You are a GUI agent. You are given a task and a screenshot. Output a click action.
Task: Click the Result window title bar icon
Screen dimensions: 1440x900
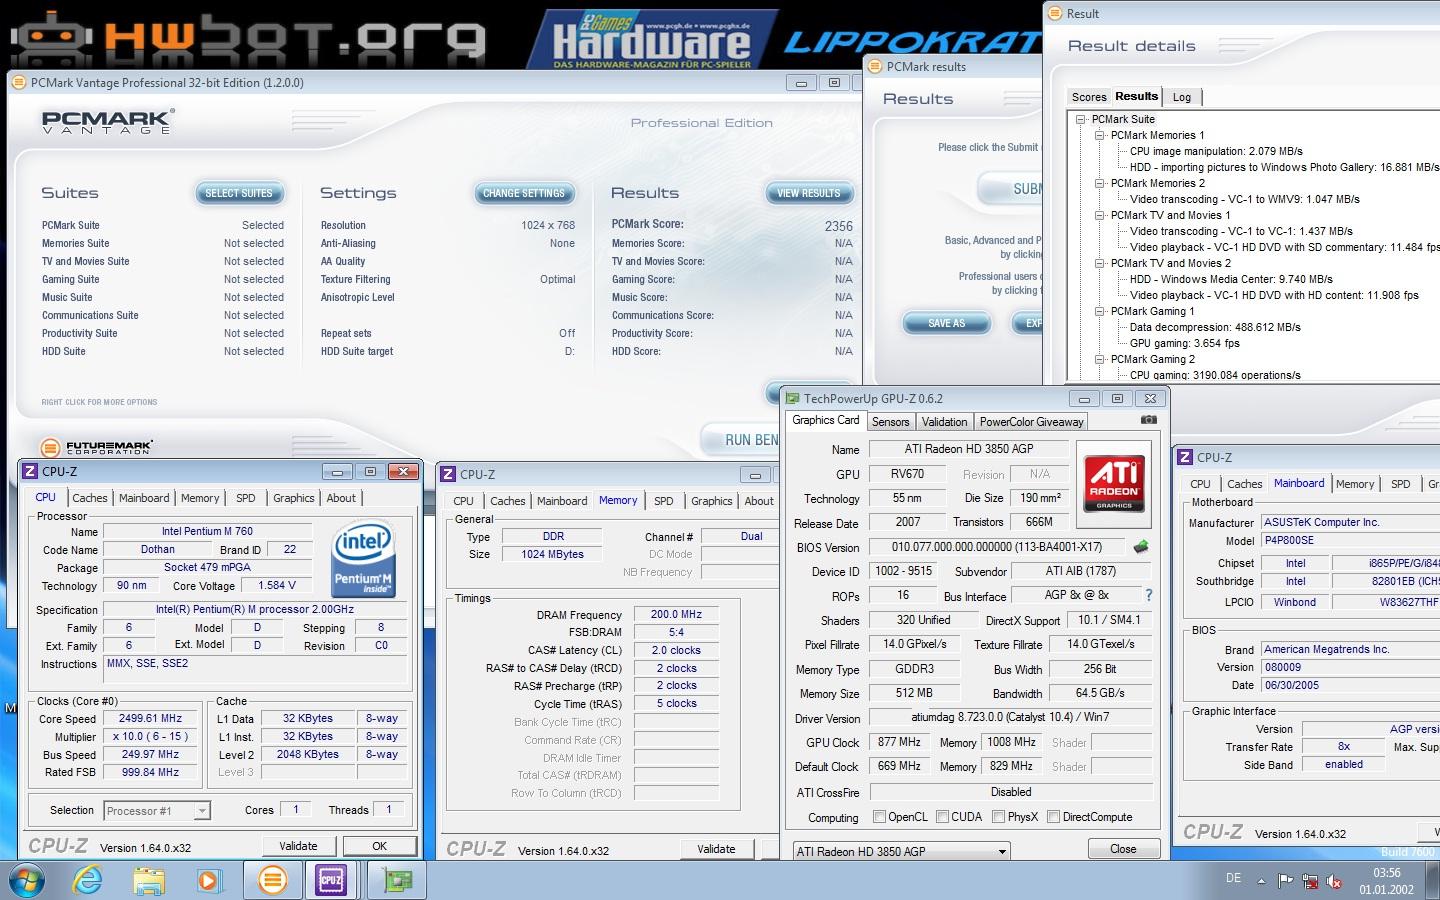click(x=1055, y=14)
